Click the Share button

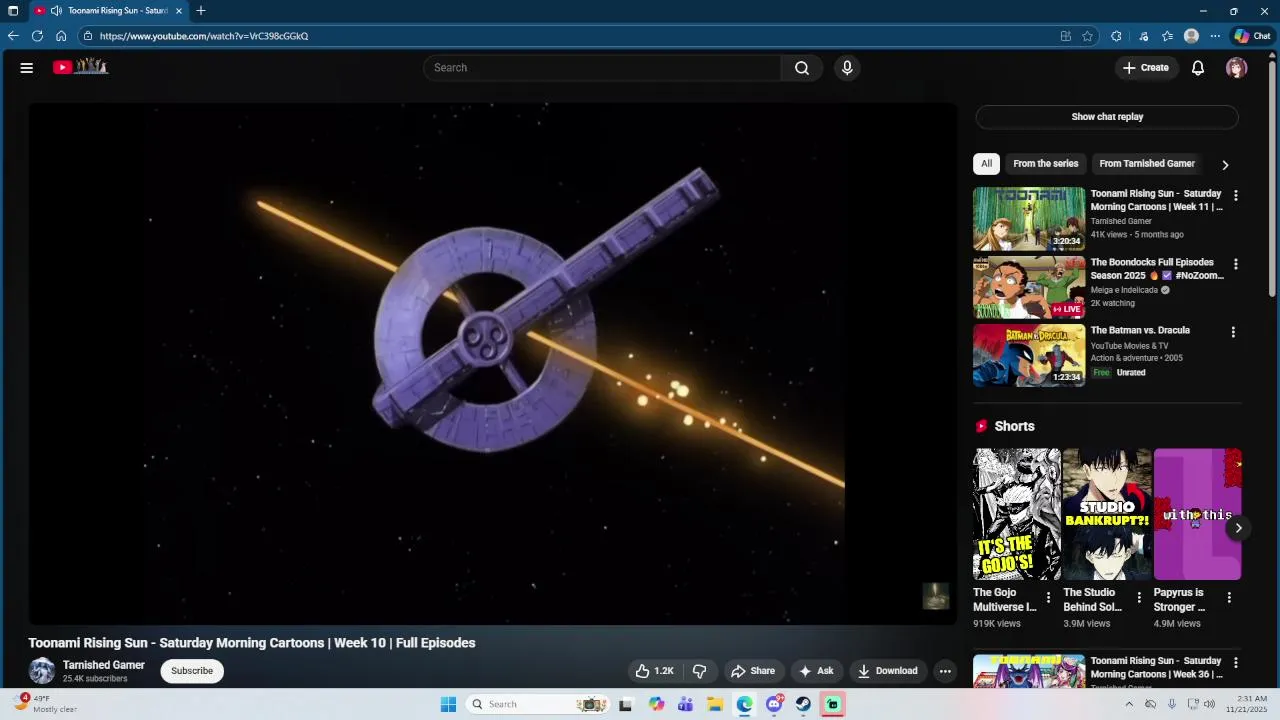pos(752,671)
